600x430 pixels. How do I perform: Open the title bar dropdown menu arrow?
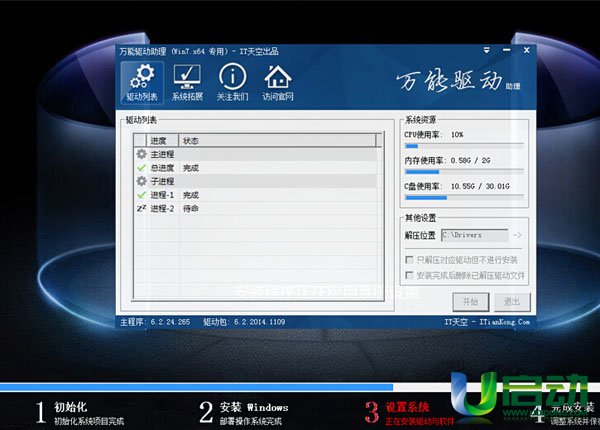(x=486, y=50)
